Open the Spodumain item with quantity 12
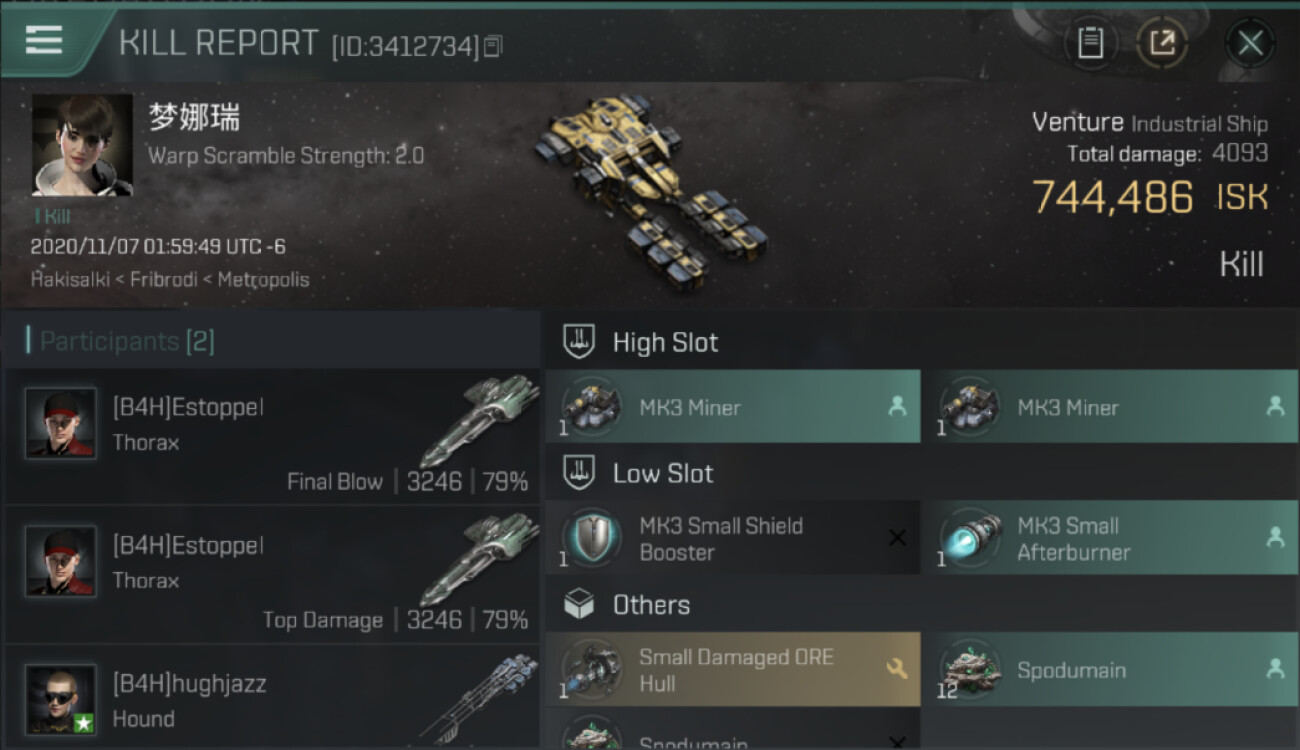This screenshot has width=1300, height=750. [x=1111, y=670]
